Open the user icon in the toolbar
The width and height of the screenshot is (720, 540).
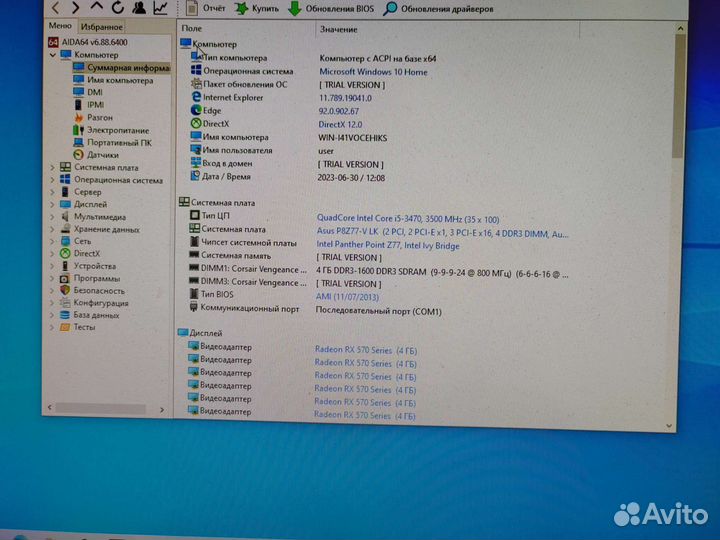pos(139,7)
